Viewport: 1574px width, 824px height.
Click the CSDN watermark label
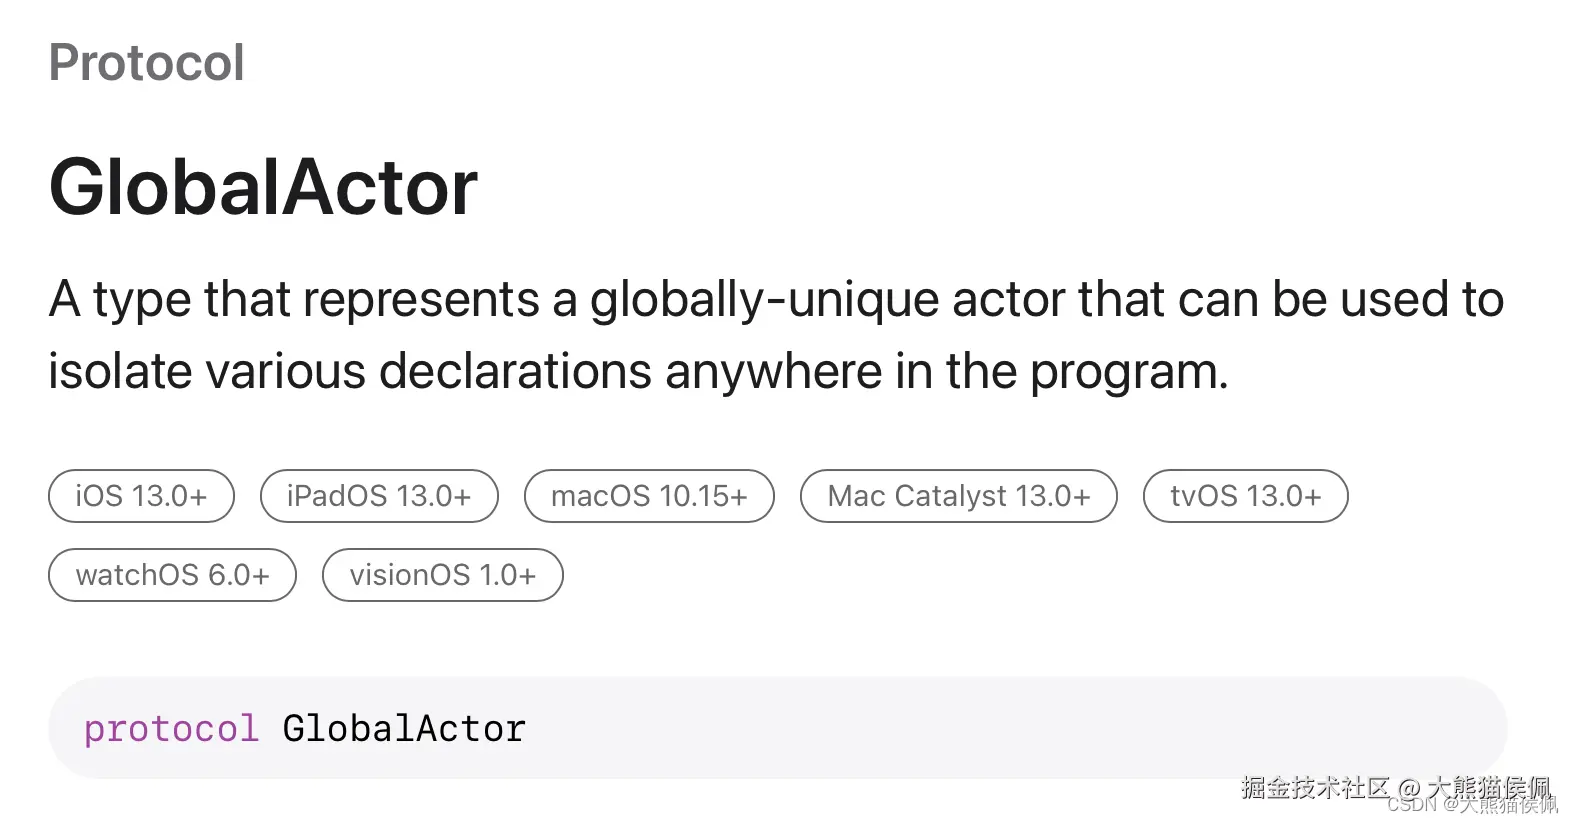click(1411, 805)
